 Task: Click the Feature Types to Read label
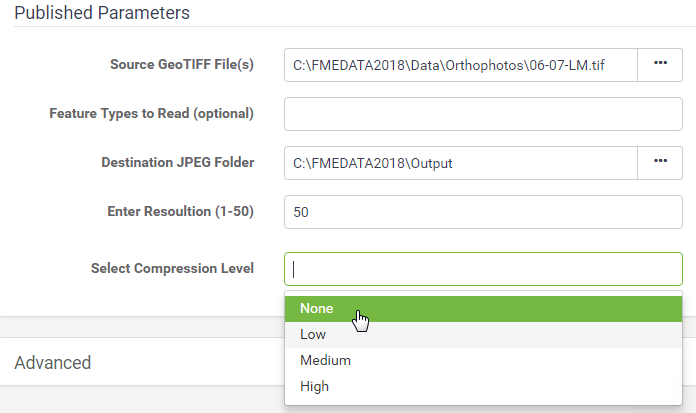pos(151,114)
